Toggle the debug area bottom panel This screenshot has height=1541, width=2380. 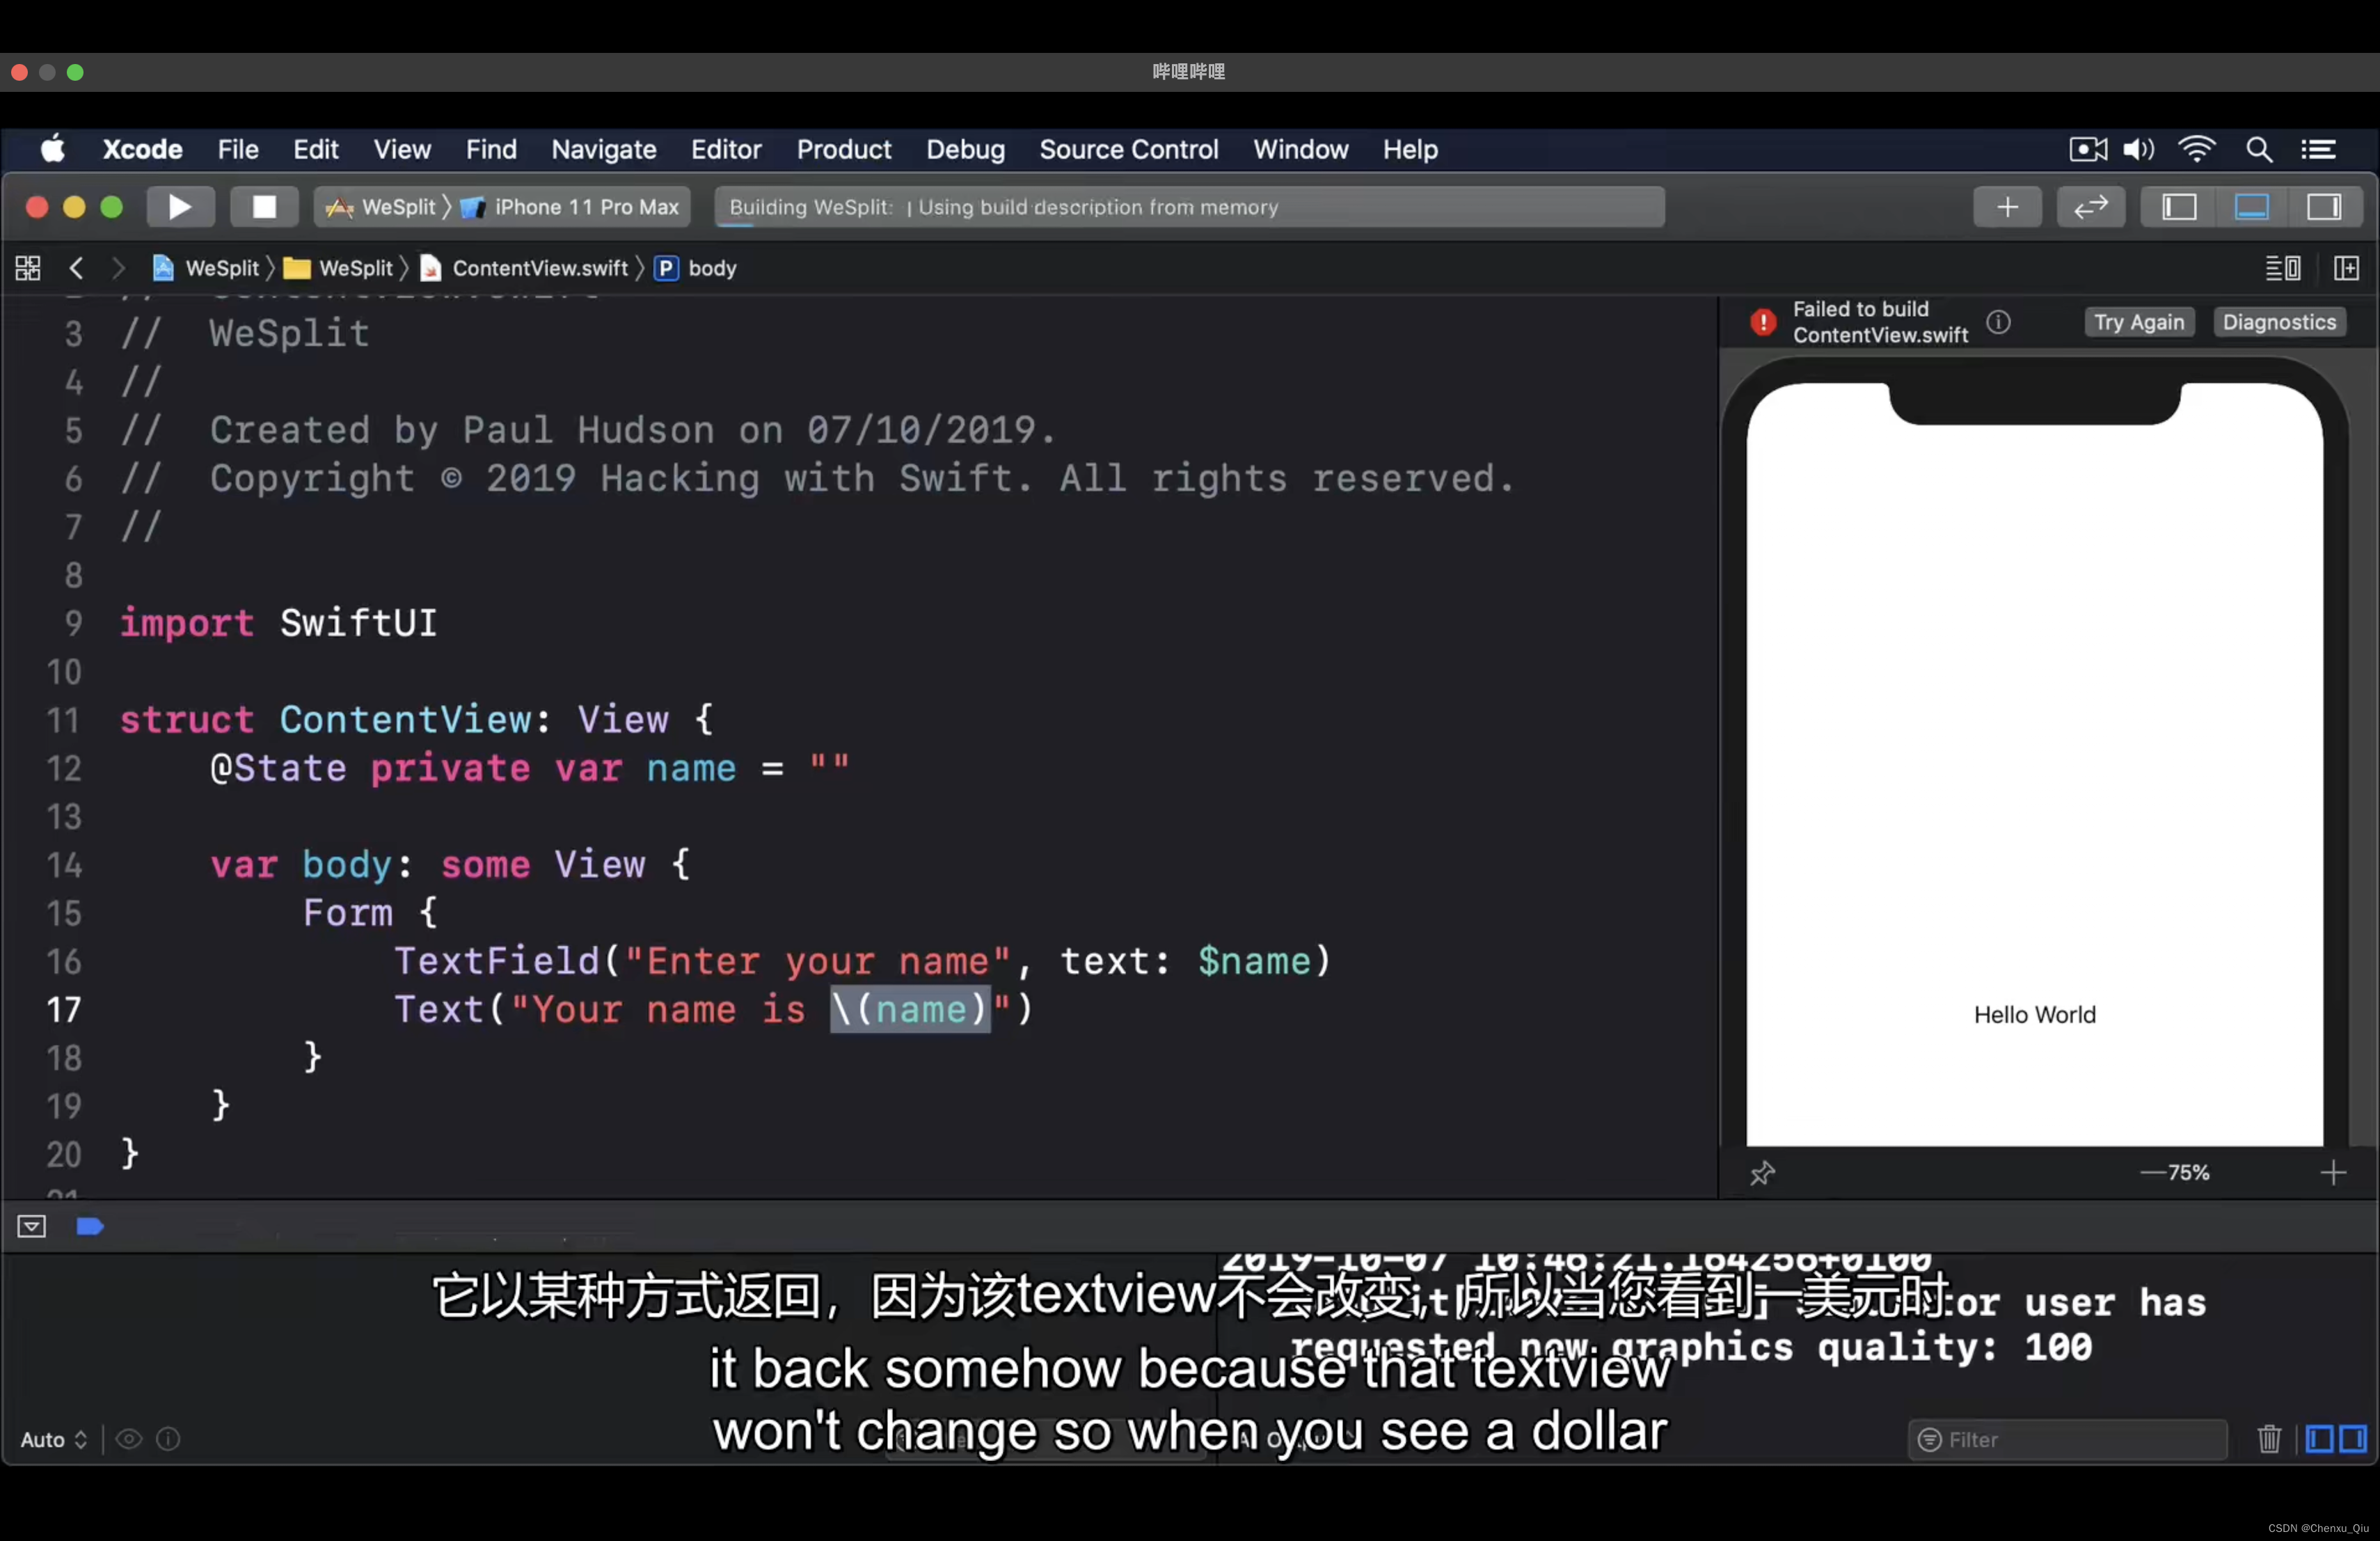(2251, 207)
